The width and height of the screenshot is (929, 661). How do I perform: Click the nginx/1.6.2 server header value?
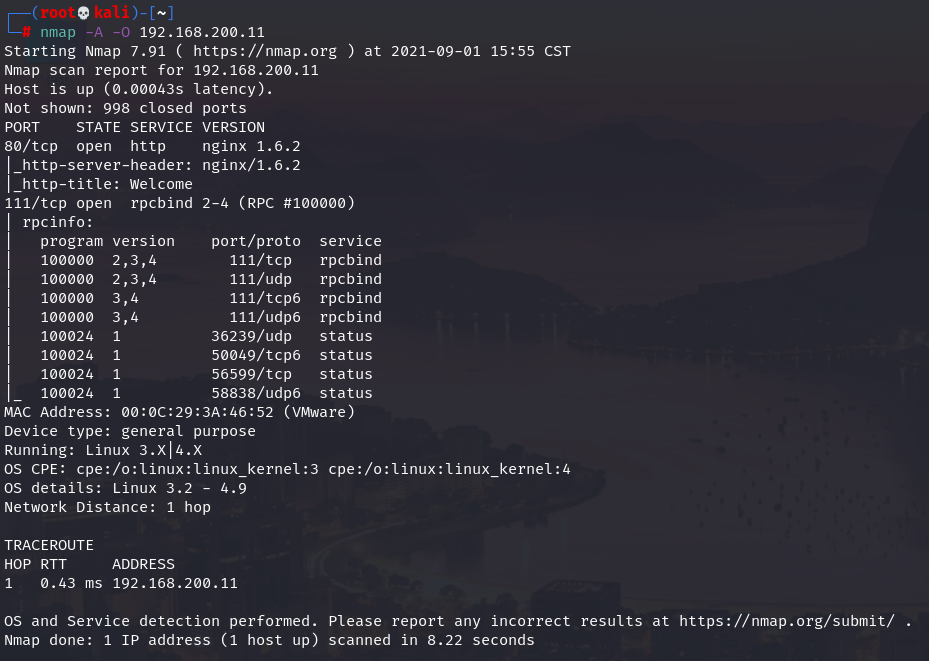[x=251, y=165]
